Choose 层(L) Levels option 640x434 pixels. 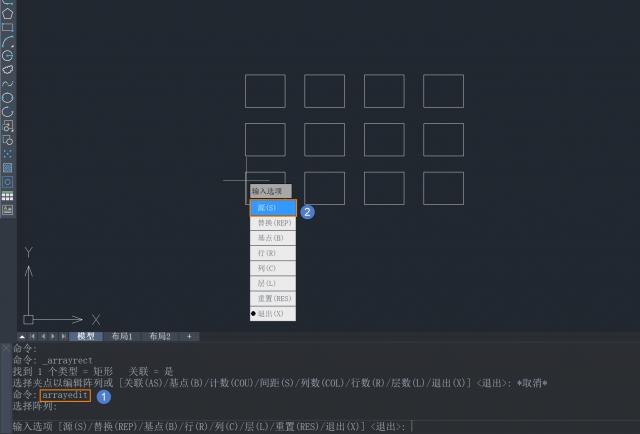point(273,283)
